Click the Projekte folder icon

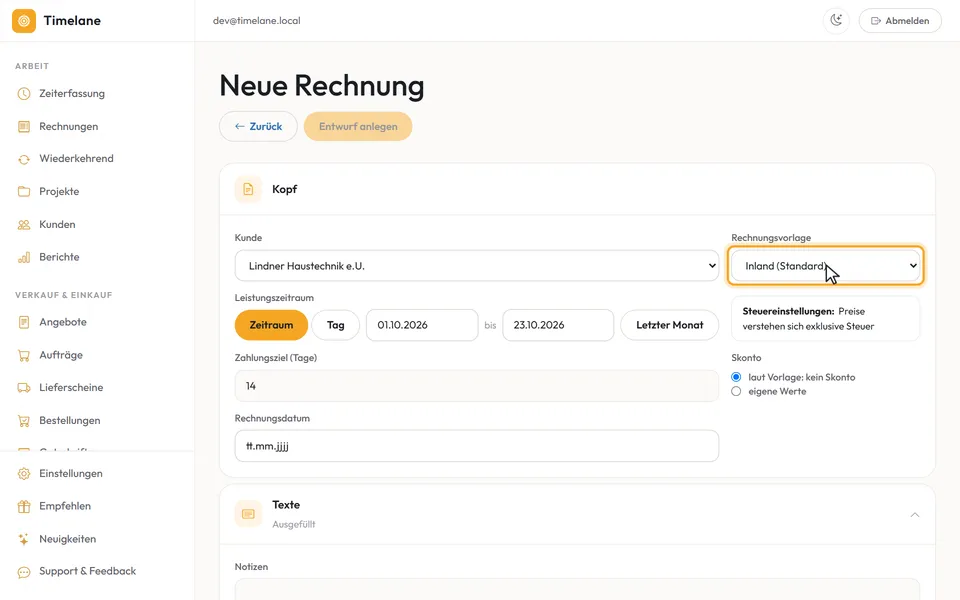24,192
